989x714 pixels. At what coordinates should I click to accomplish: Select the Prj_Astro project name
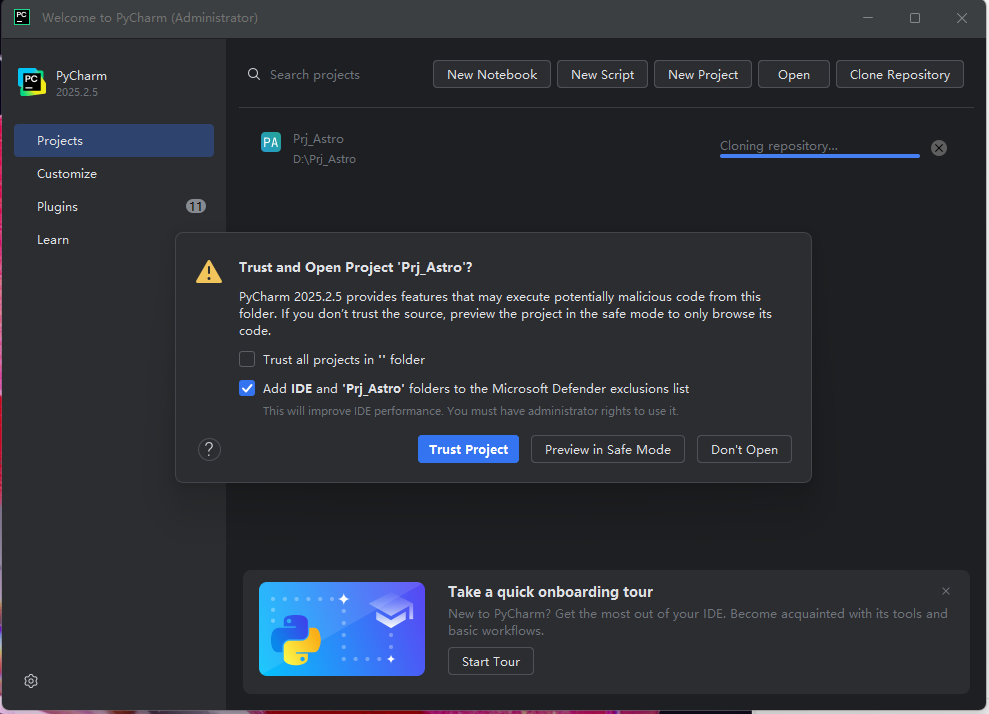[x=319, y=139]
